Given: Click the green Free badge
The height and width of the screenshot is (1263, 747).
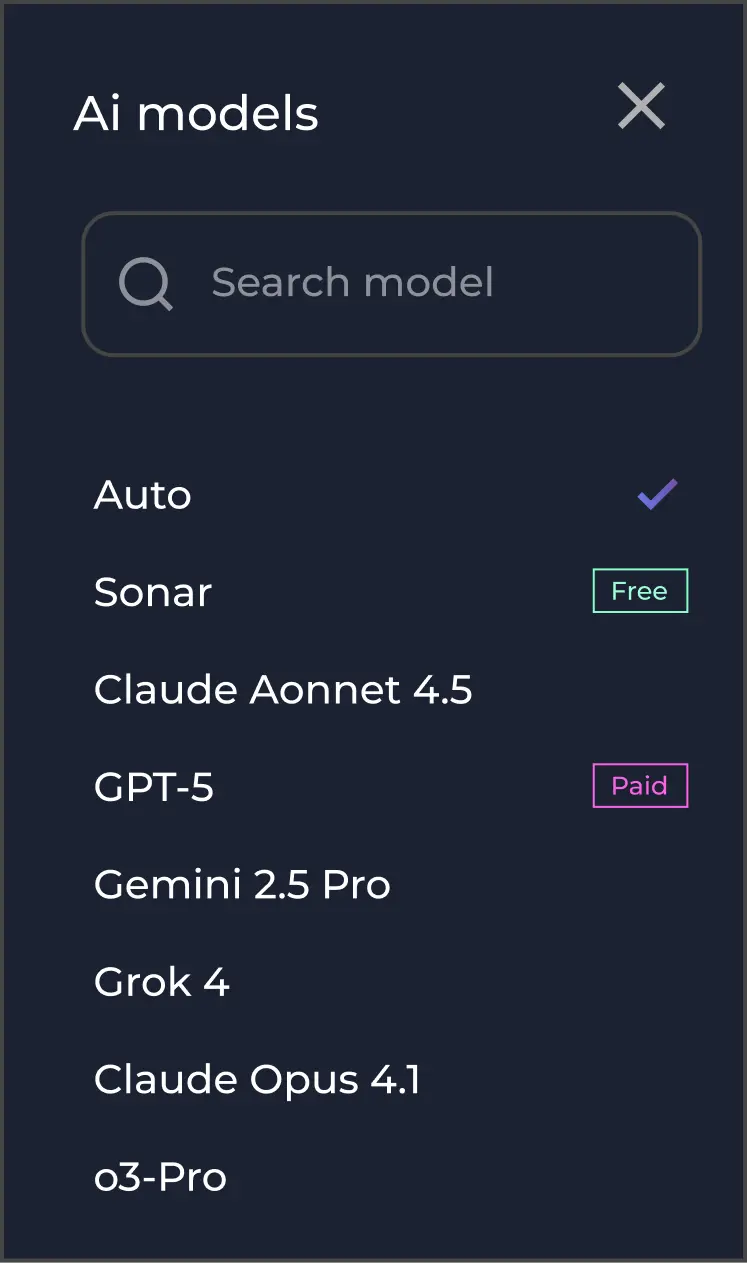Looking at the screenshot, I should click(x=640, y=591).
